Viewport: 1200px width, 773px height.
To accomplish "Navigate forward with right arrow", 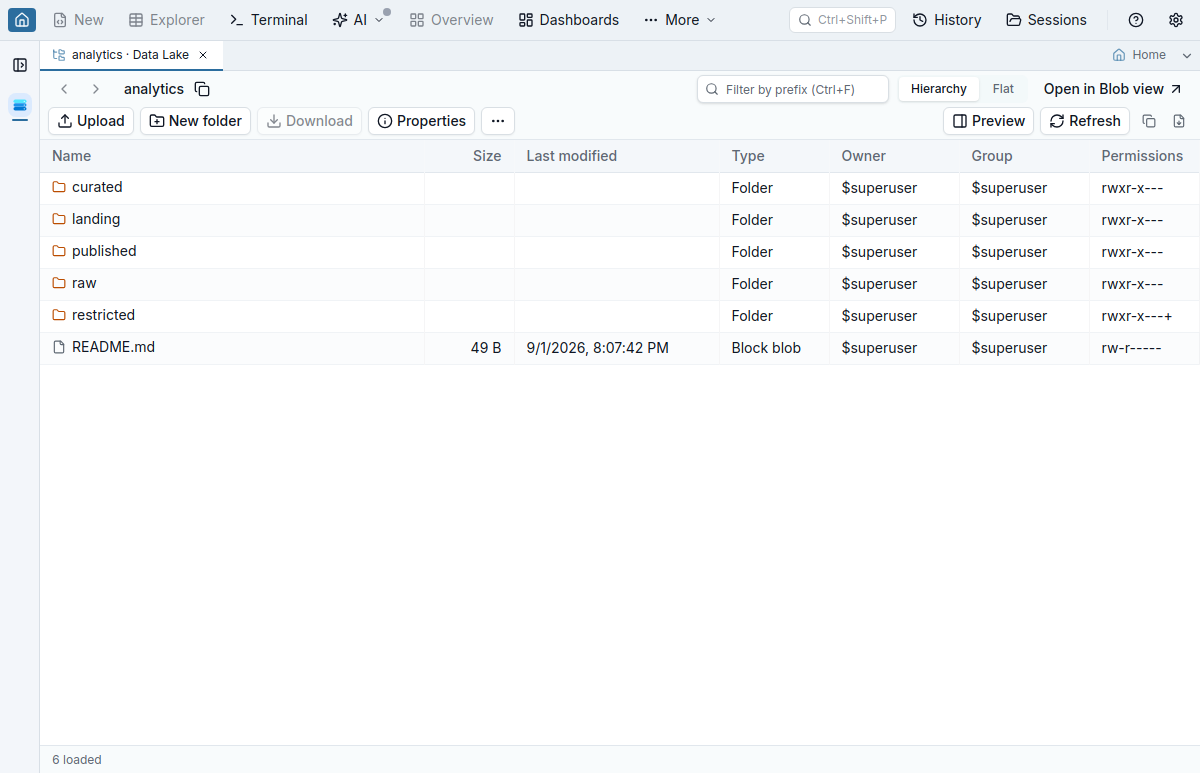I will (96, 89).
